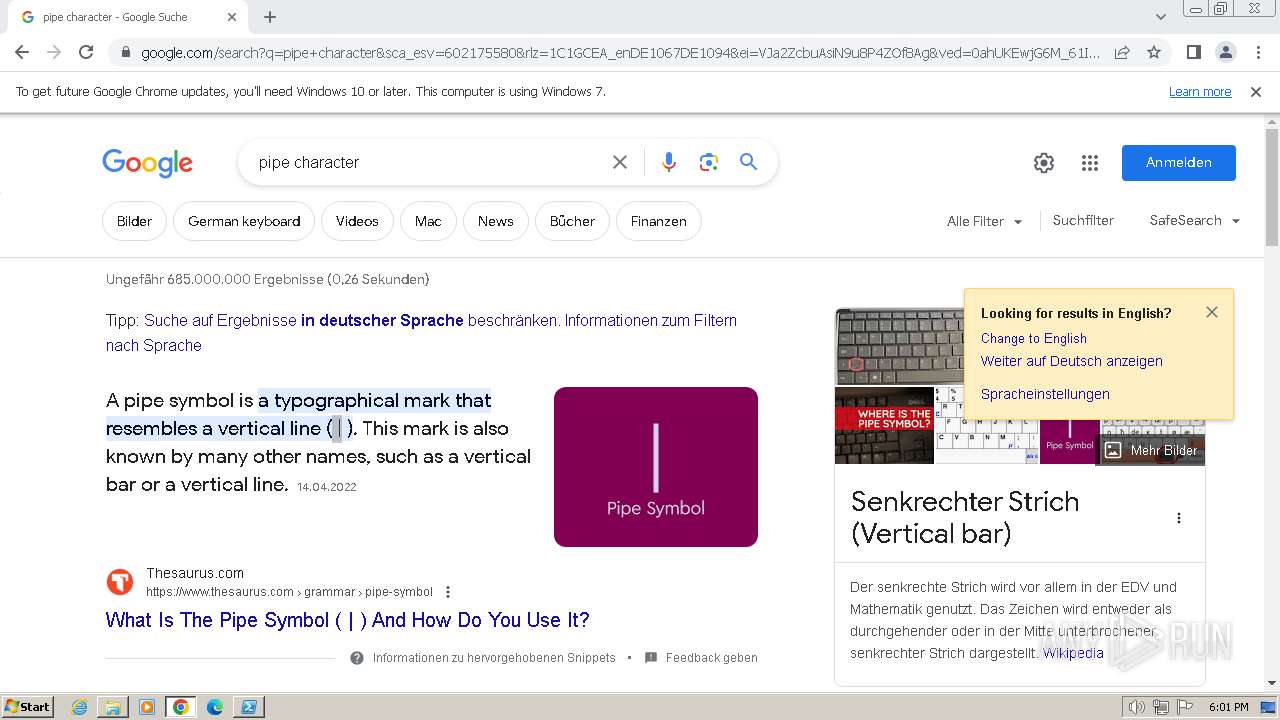Image resolution: width=1280 pixels, height=720 pixels.
Task: Bookmark this page with the star icon
Action: [x=1154, y=53]
